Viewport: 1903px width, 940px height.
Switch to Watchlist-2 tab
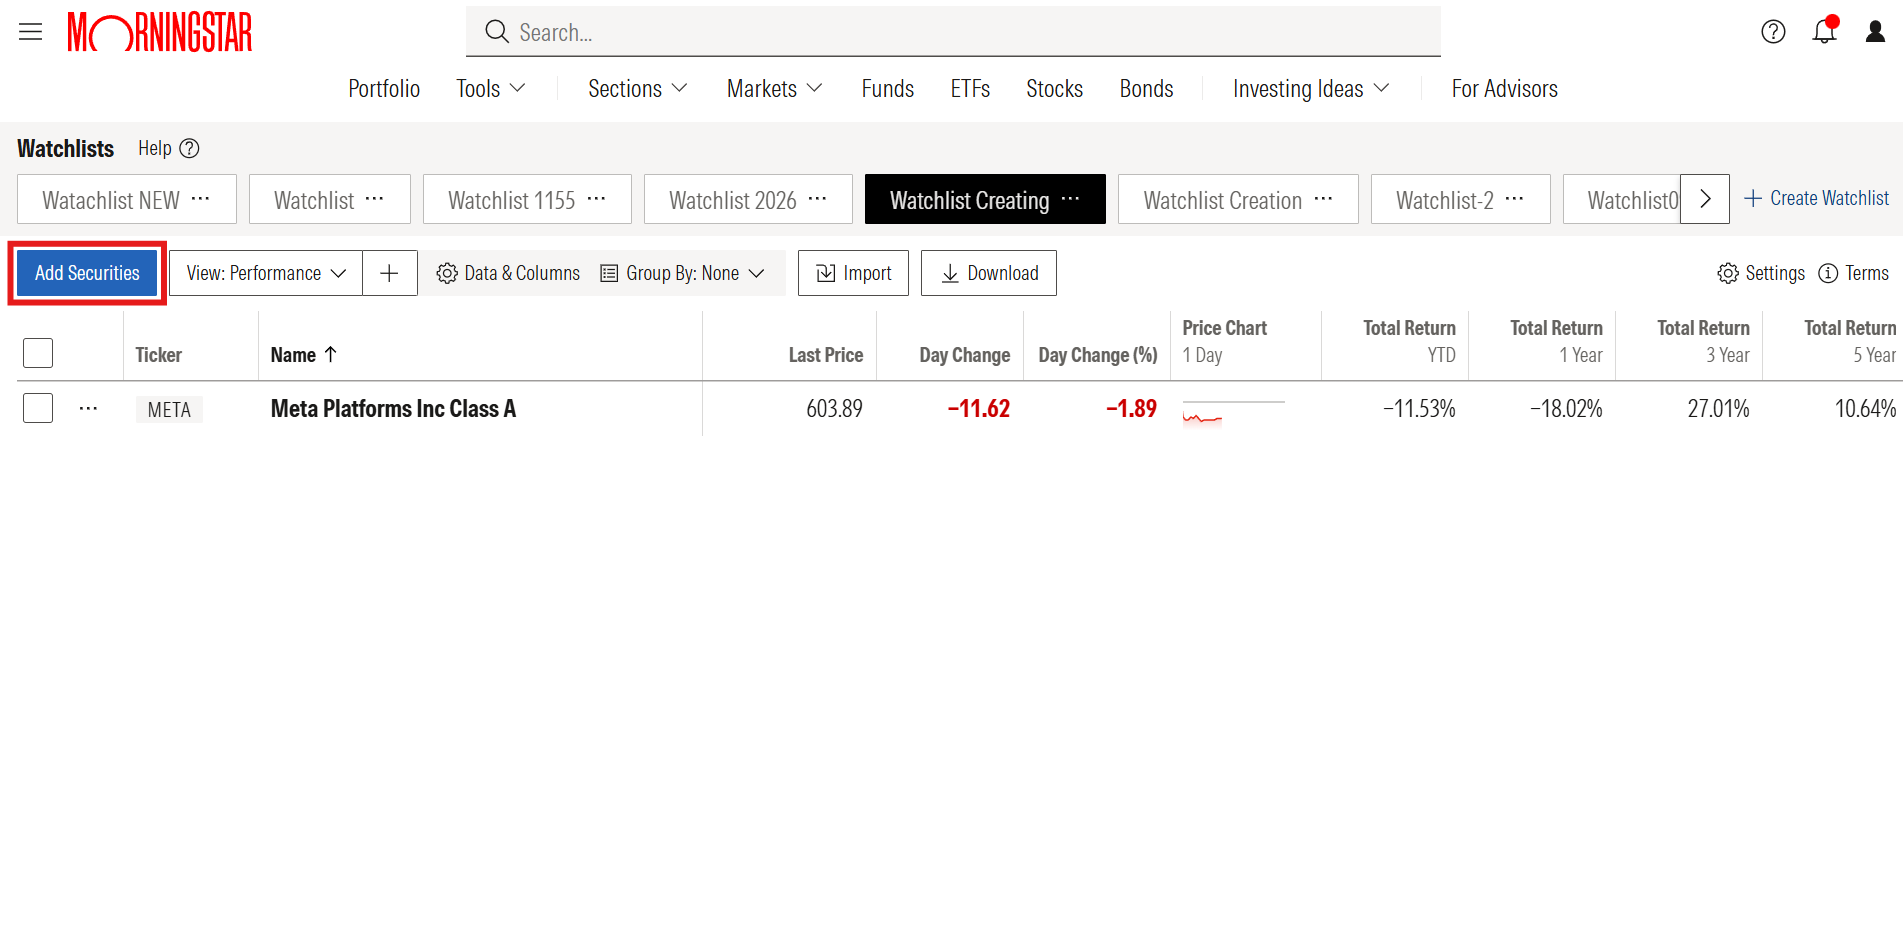(x=1444, y=200)
